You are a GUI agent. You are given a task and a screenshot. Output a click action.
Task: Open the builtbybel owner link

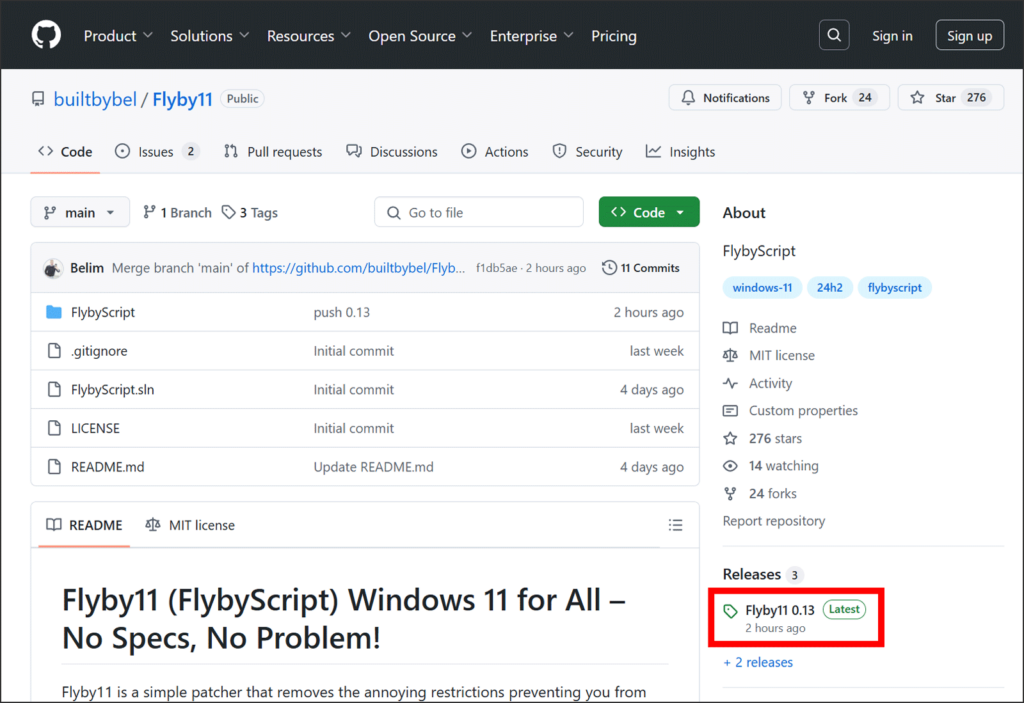pos(95,99)
